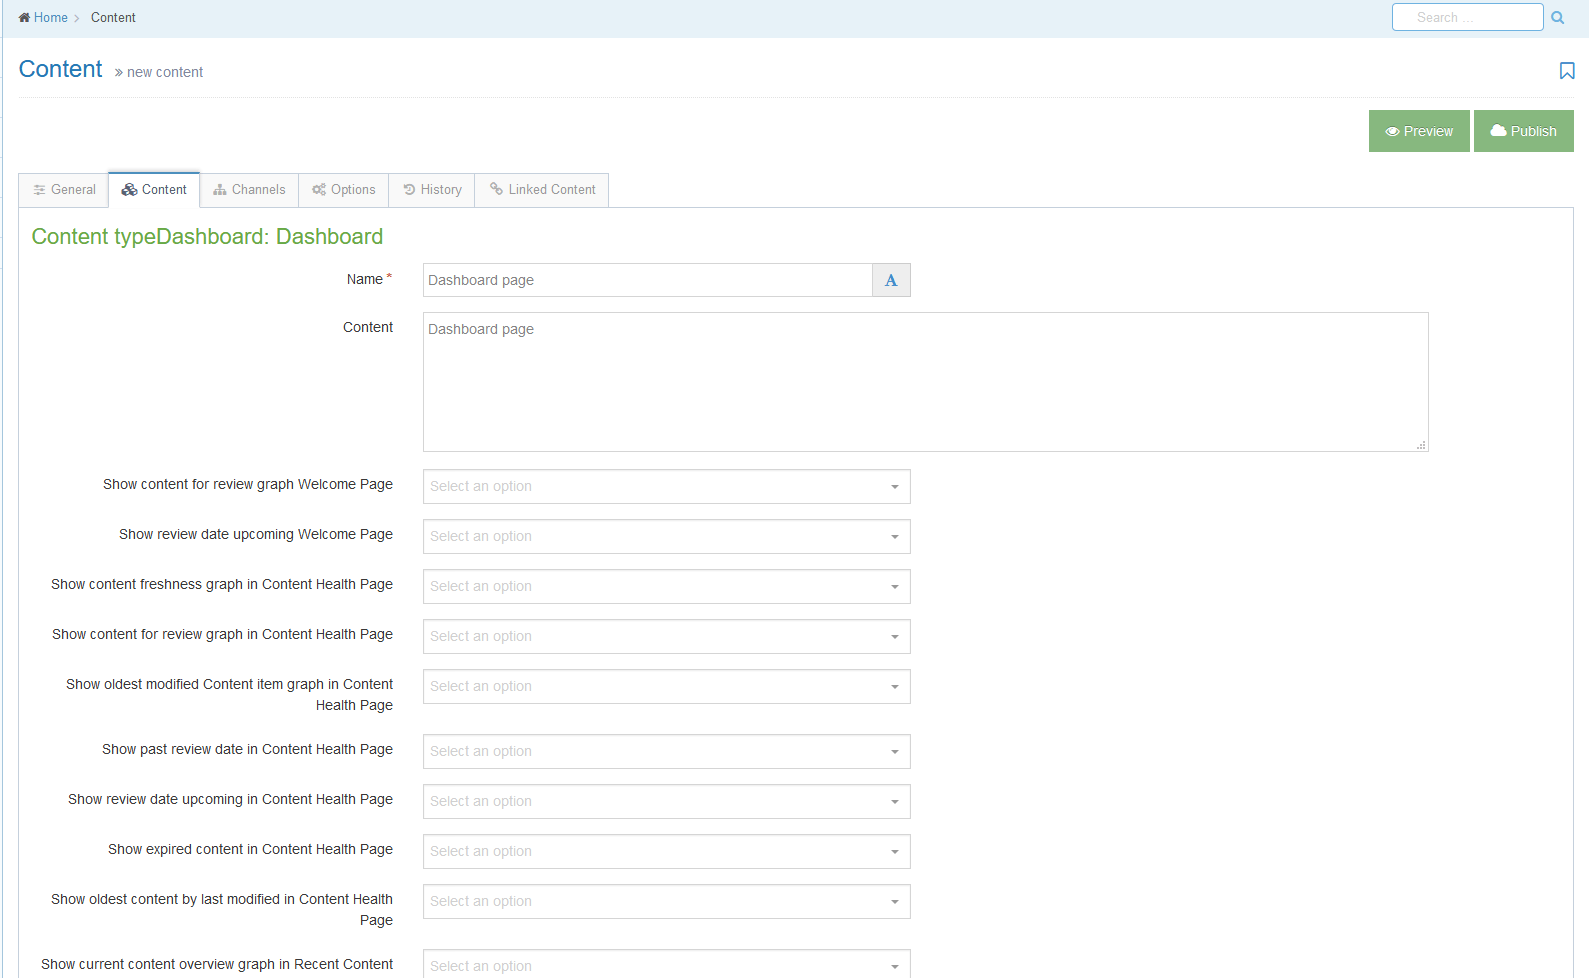The height and width of the screenshot is (978, 1589).
Task: Click into the Content text area
Action: [925, 382]
